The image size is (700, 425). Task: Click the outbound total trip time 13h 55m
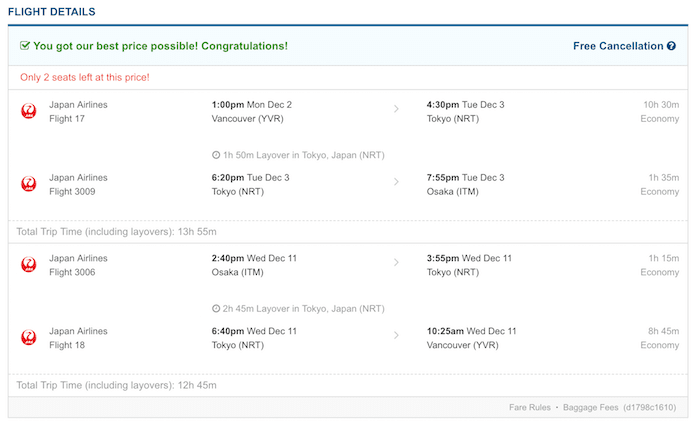click(x=116, y=231)
